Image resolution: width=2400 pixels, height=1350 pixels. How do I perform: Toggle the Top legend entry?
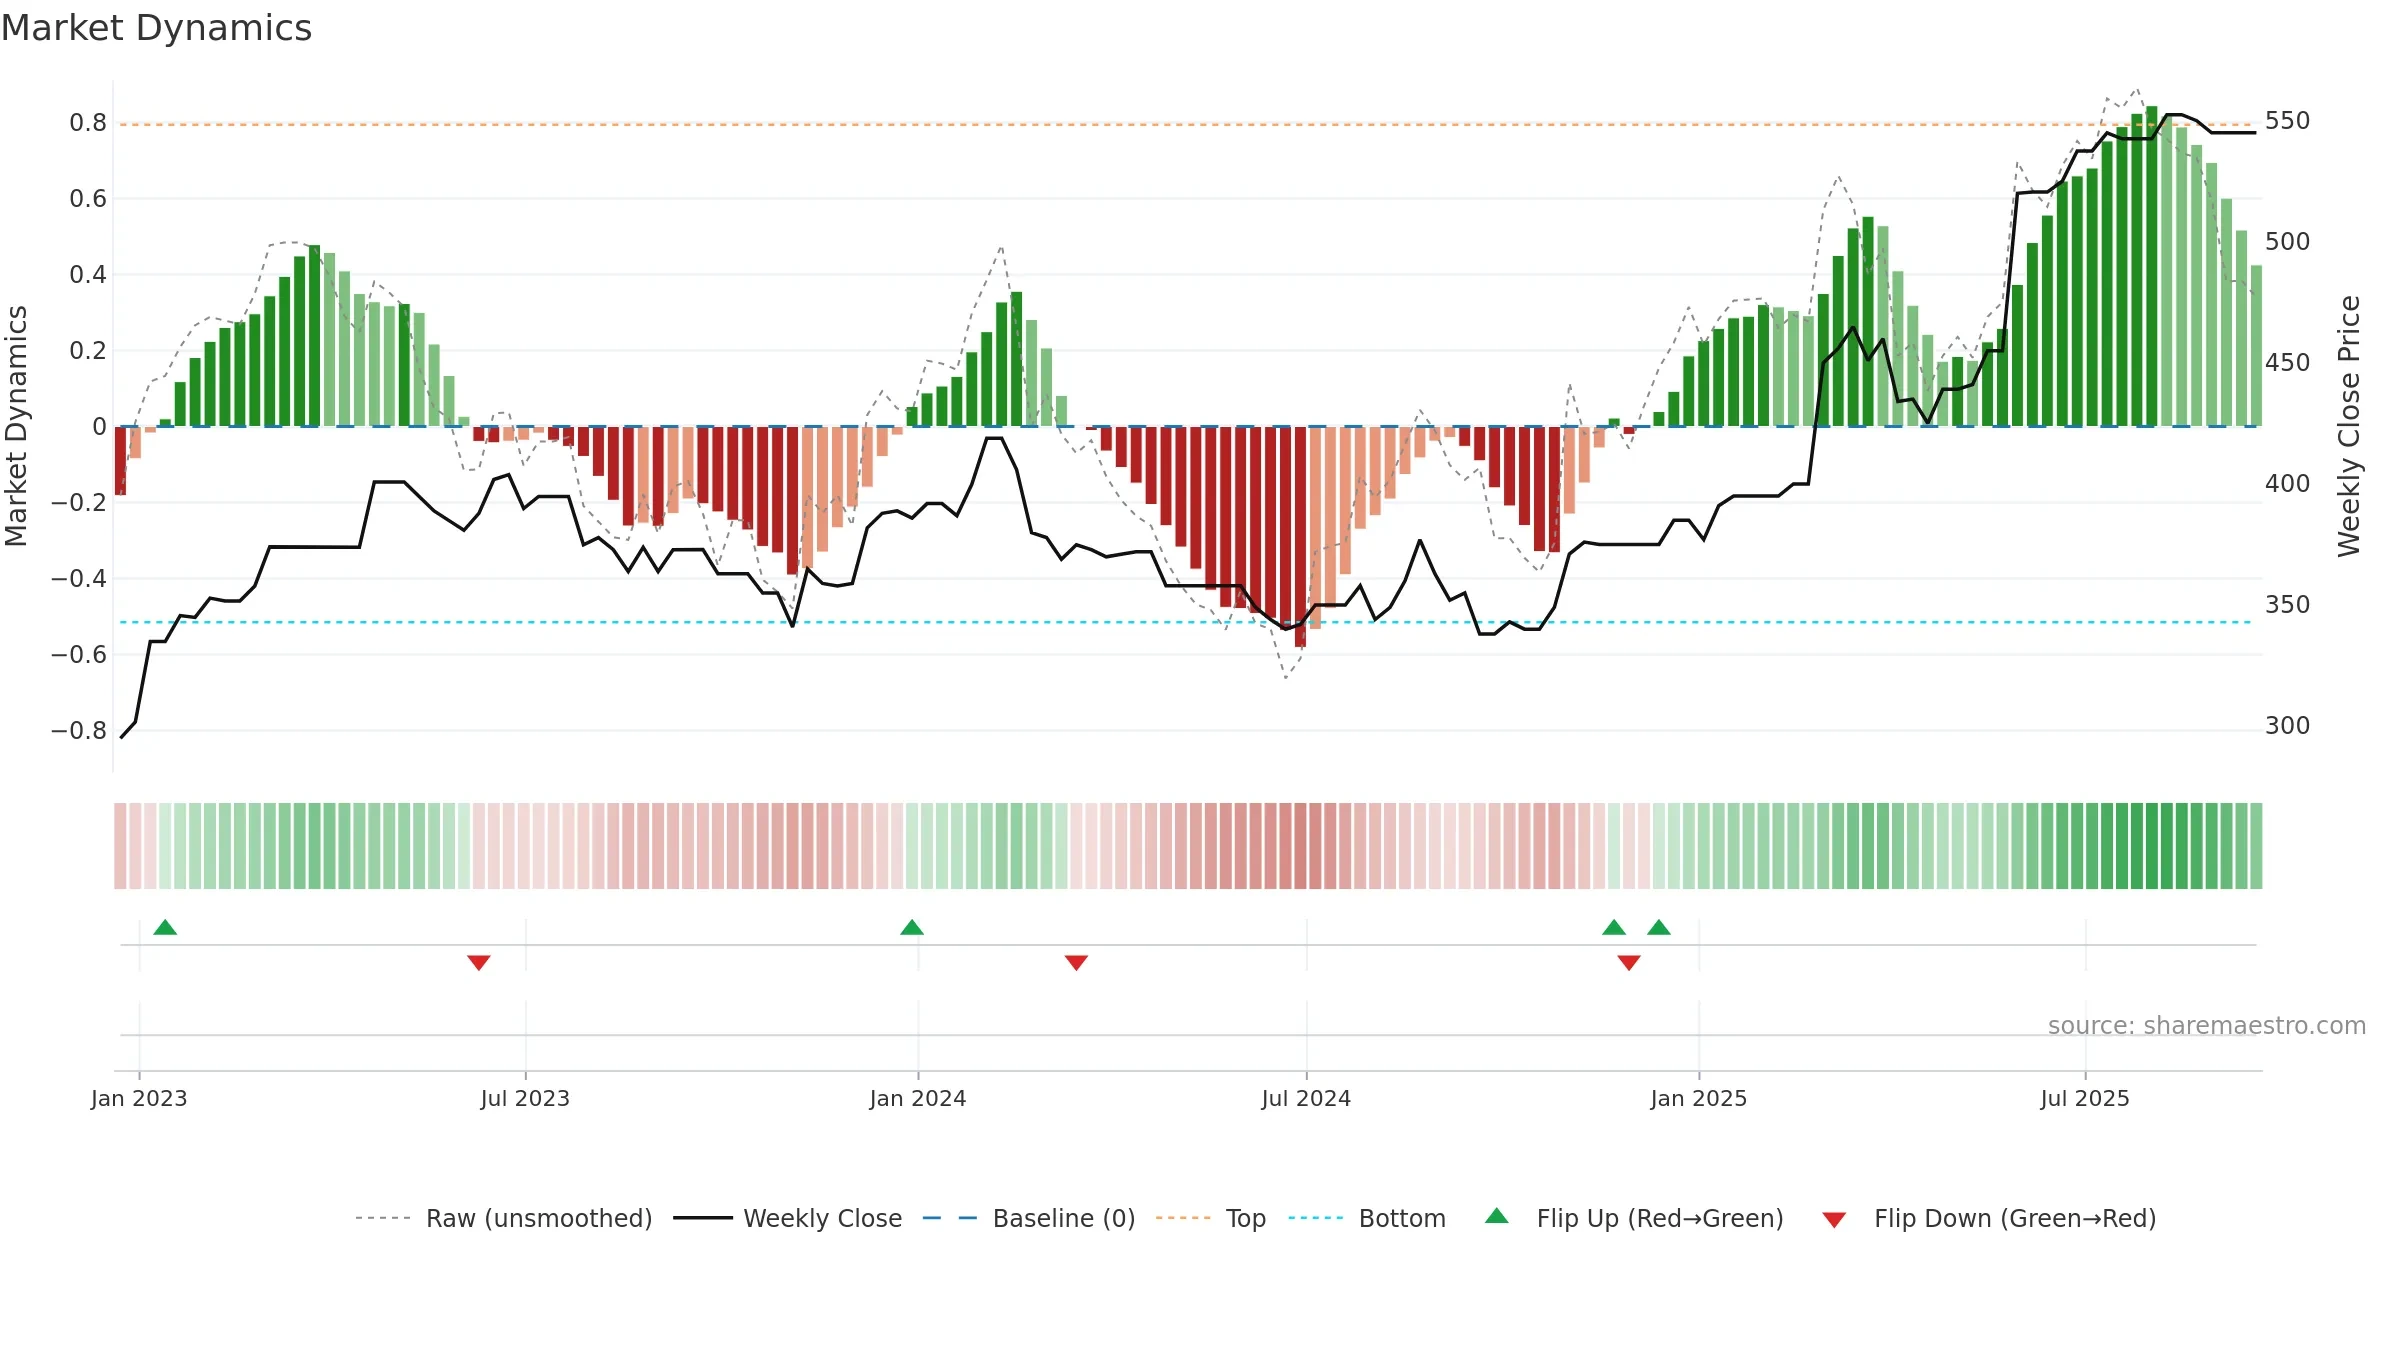pos(1211,1218)
